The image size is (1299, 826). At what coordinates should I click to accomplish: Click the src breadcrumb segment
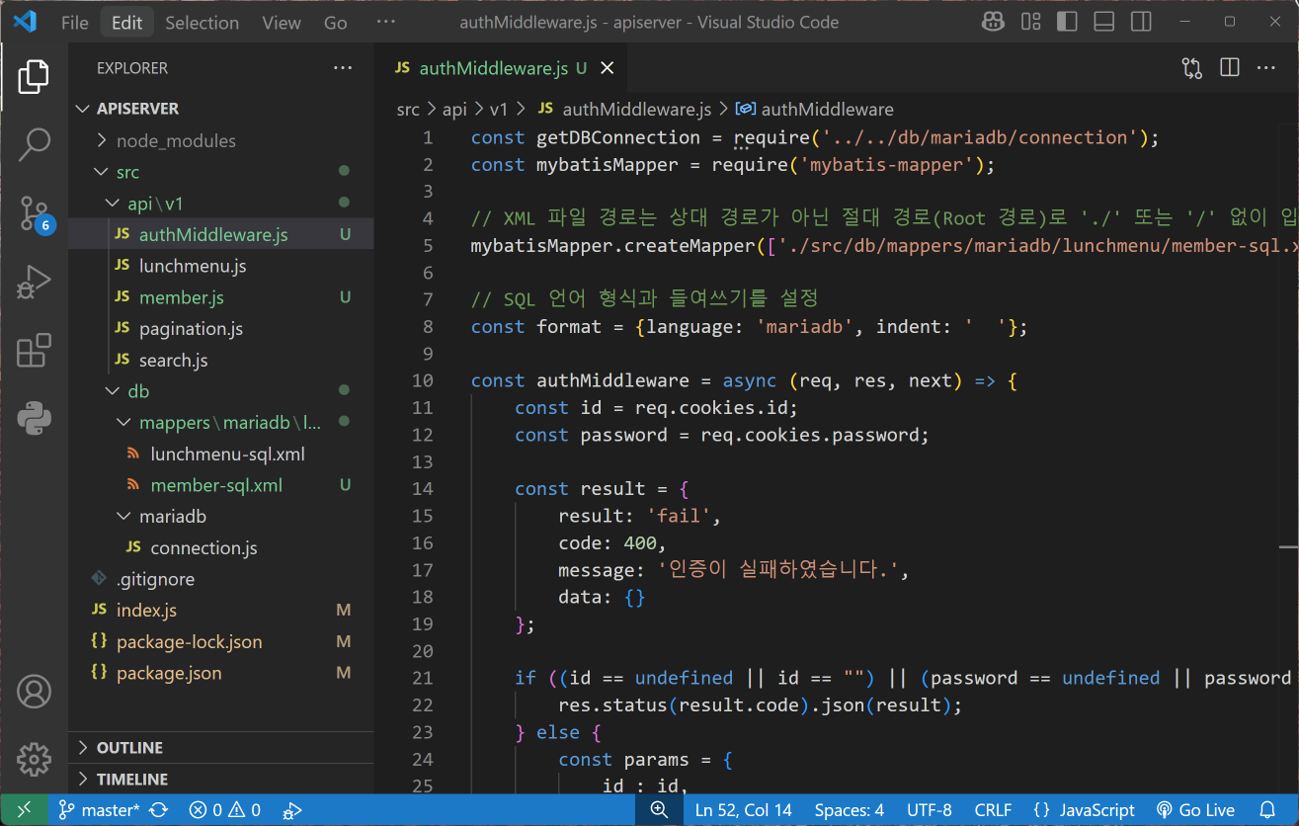click(x=408, y=109)
